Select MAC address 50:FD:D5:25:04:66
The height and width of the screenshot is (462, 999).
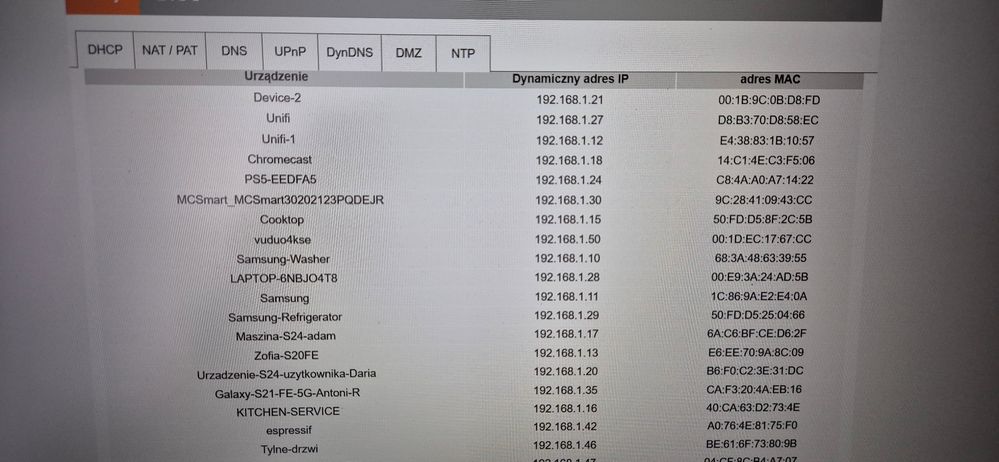point(758,315)
